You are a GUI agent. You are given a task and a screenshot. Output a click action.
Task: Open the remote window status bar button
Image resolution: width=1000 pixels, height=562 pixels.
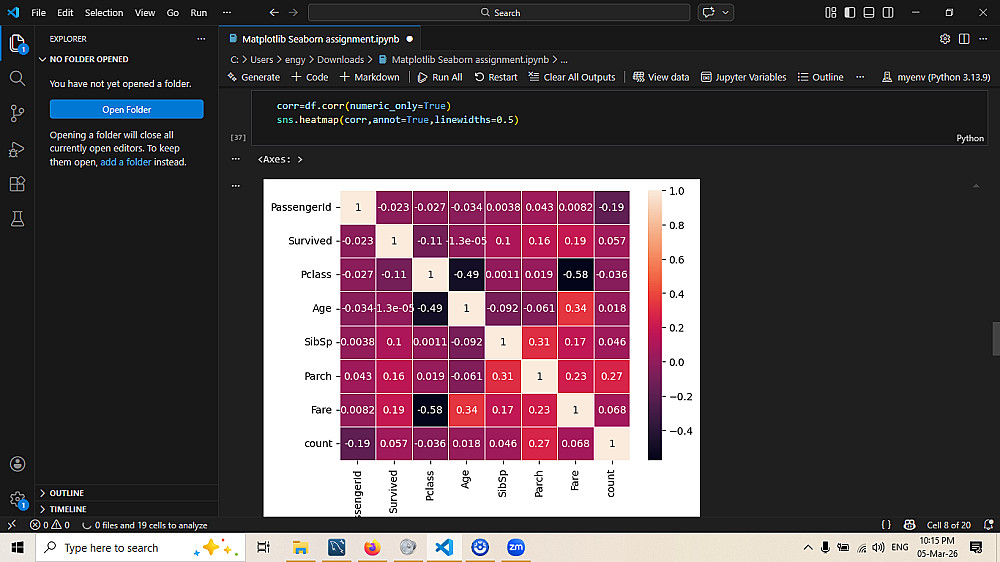coord(11,526)
